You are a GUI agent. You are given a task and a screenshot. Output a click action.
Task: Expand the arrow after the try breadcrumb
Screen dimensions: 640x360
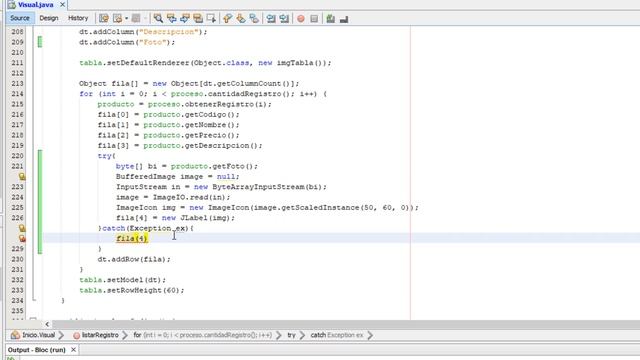(x=302, y=335)
